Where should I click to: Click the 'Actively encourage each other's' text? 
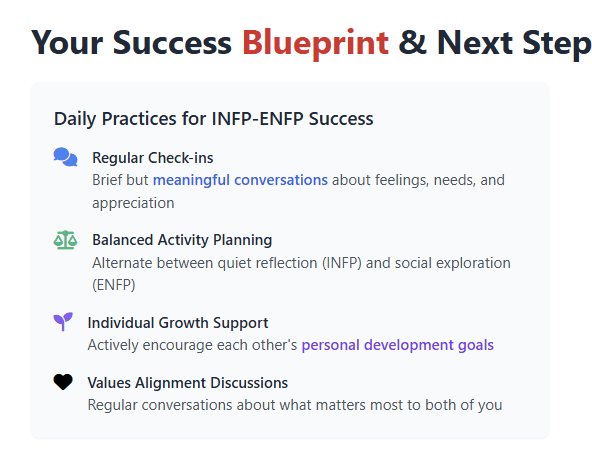193,345
